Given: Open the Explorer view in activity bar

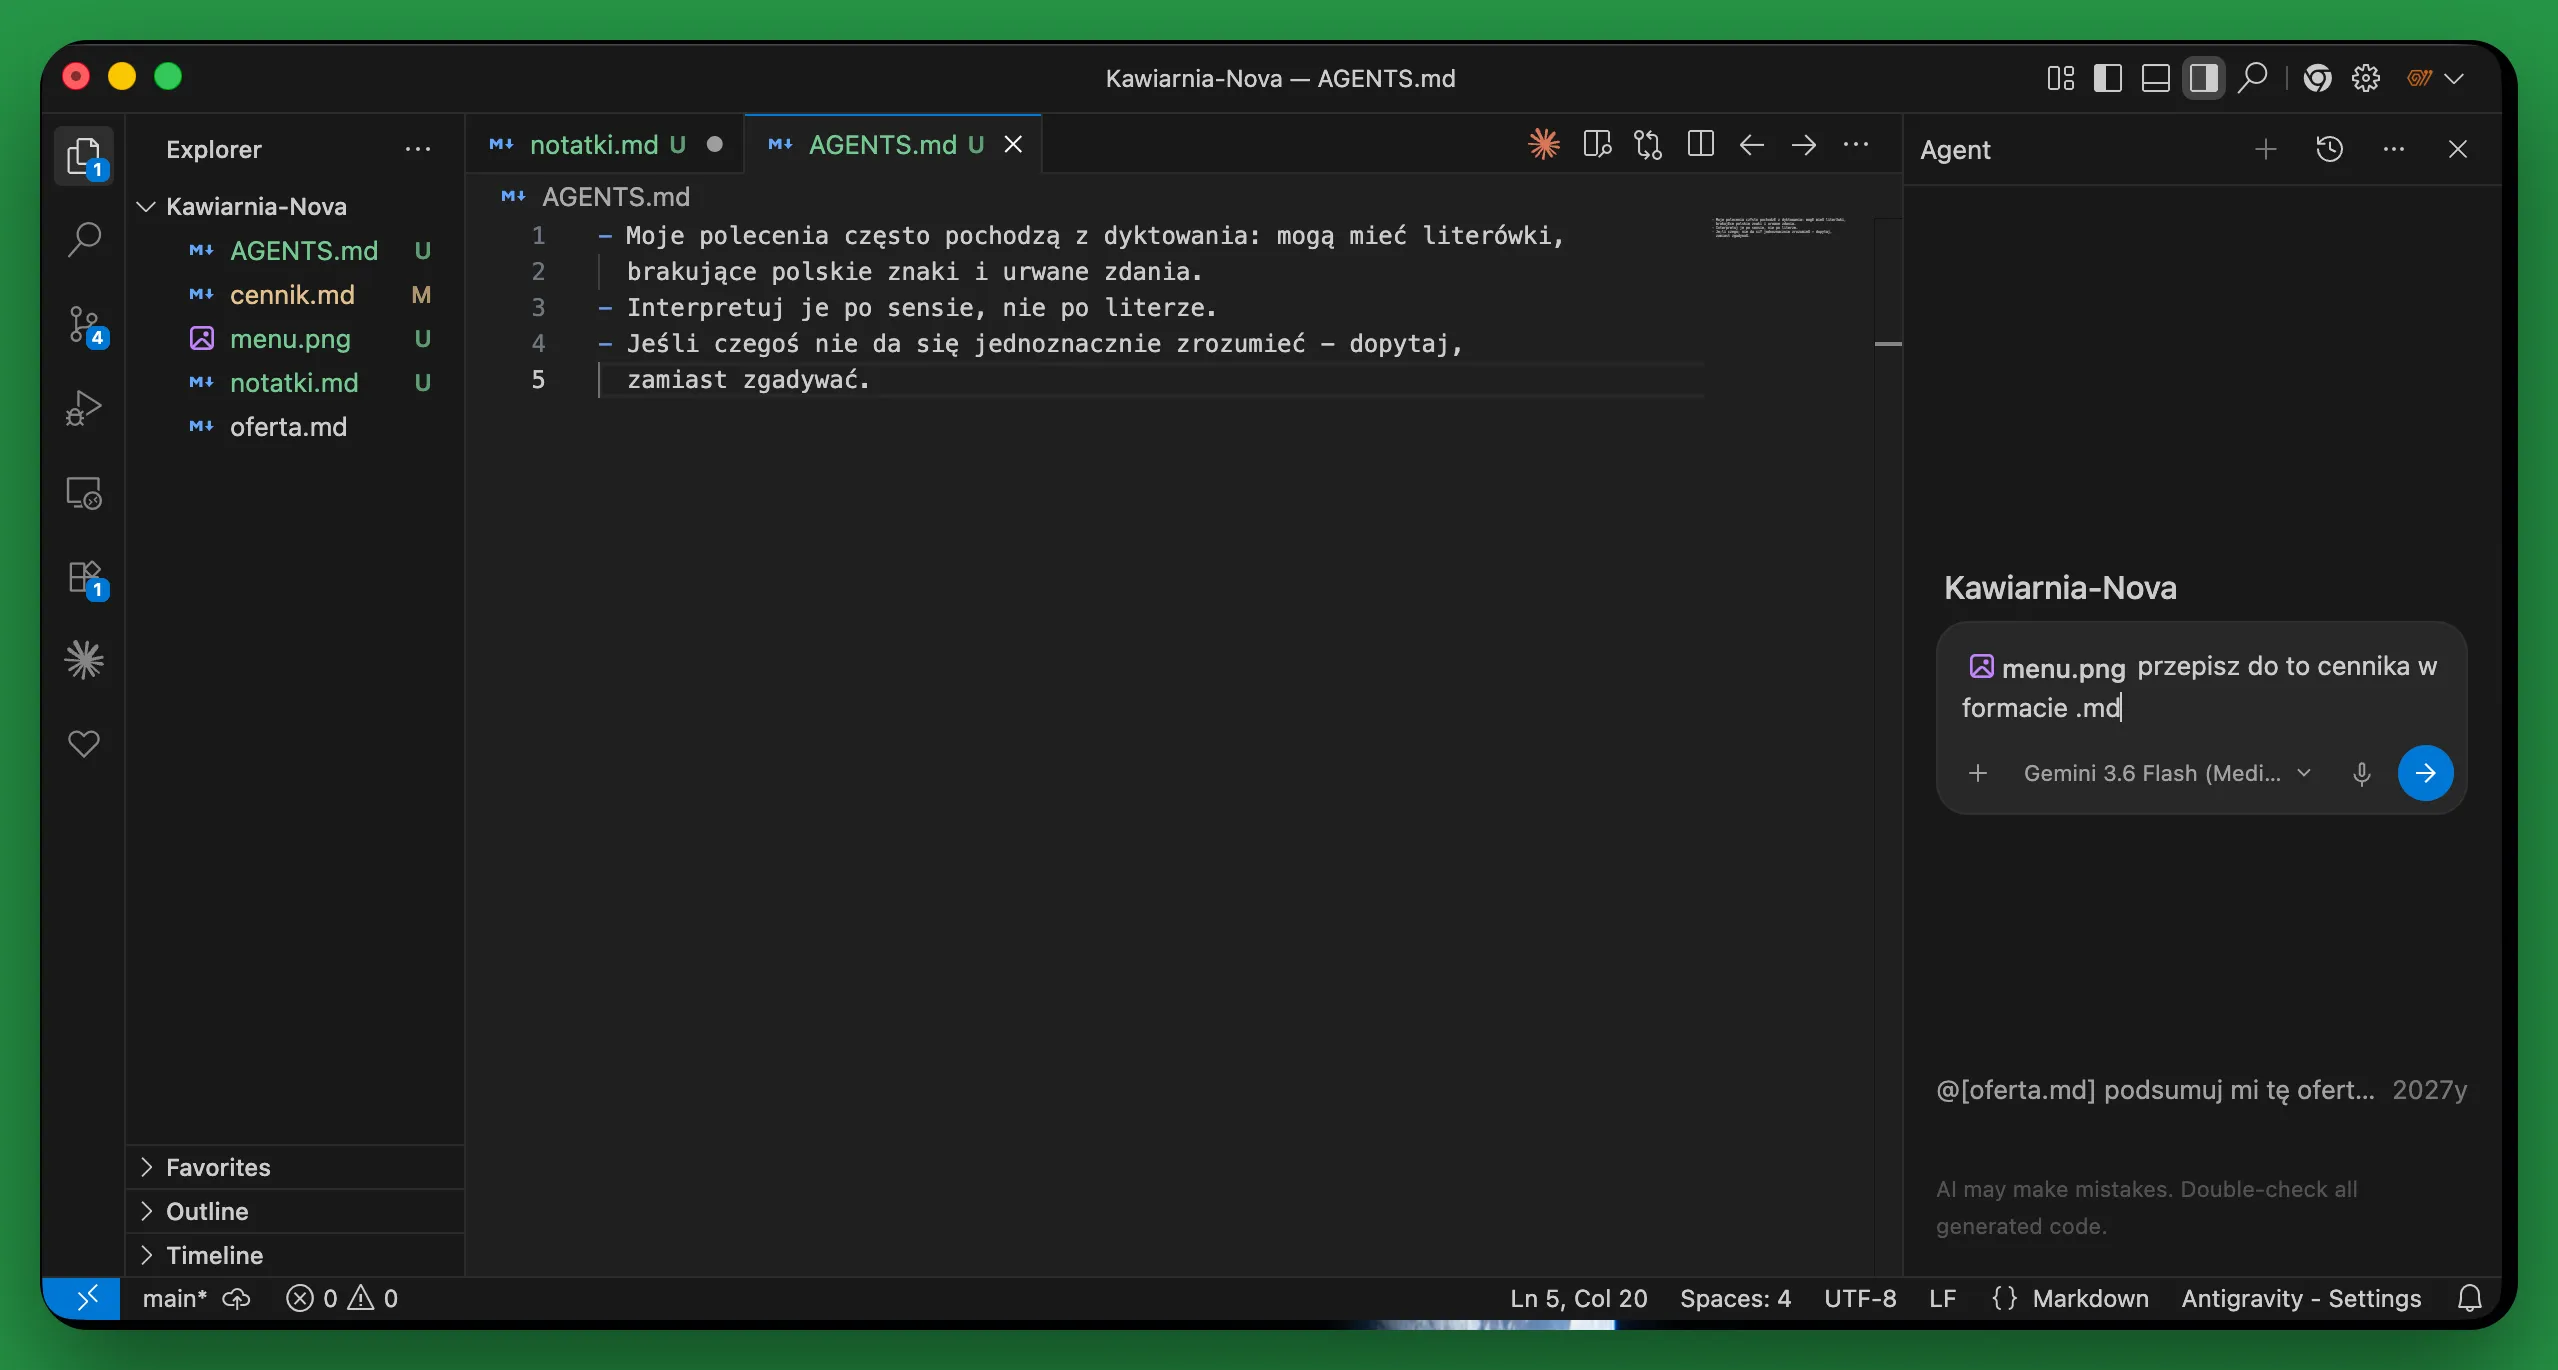Looking at the screenshot, I should 84,157.
